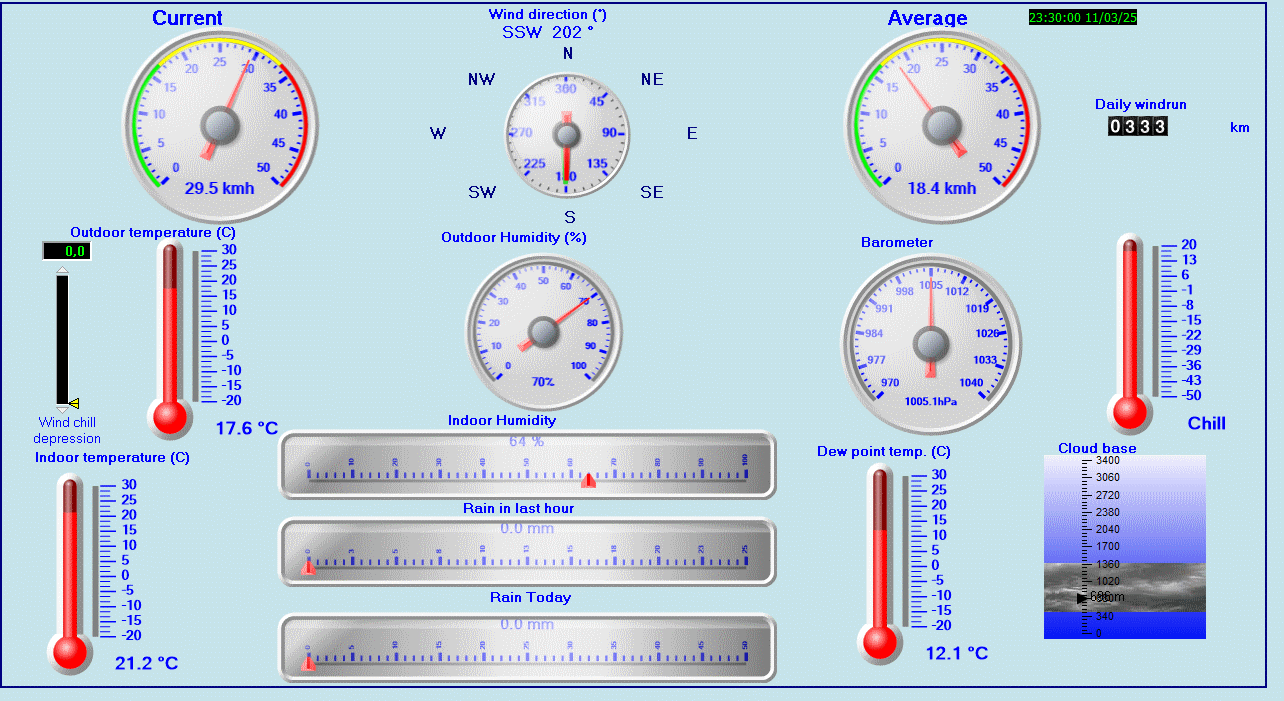This screenshot has height=701, width=1284.
Task: Click the SSW 202° wind direction readout
Action: click(547, 32)
